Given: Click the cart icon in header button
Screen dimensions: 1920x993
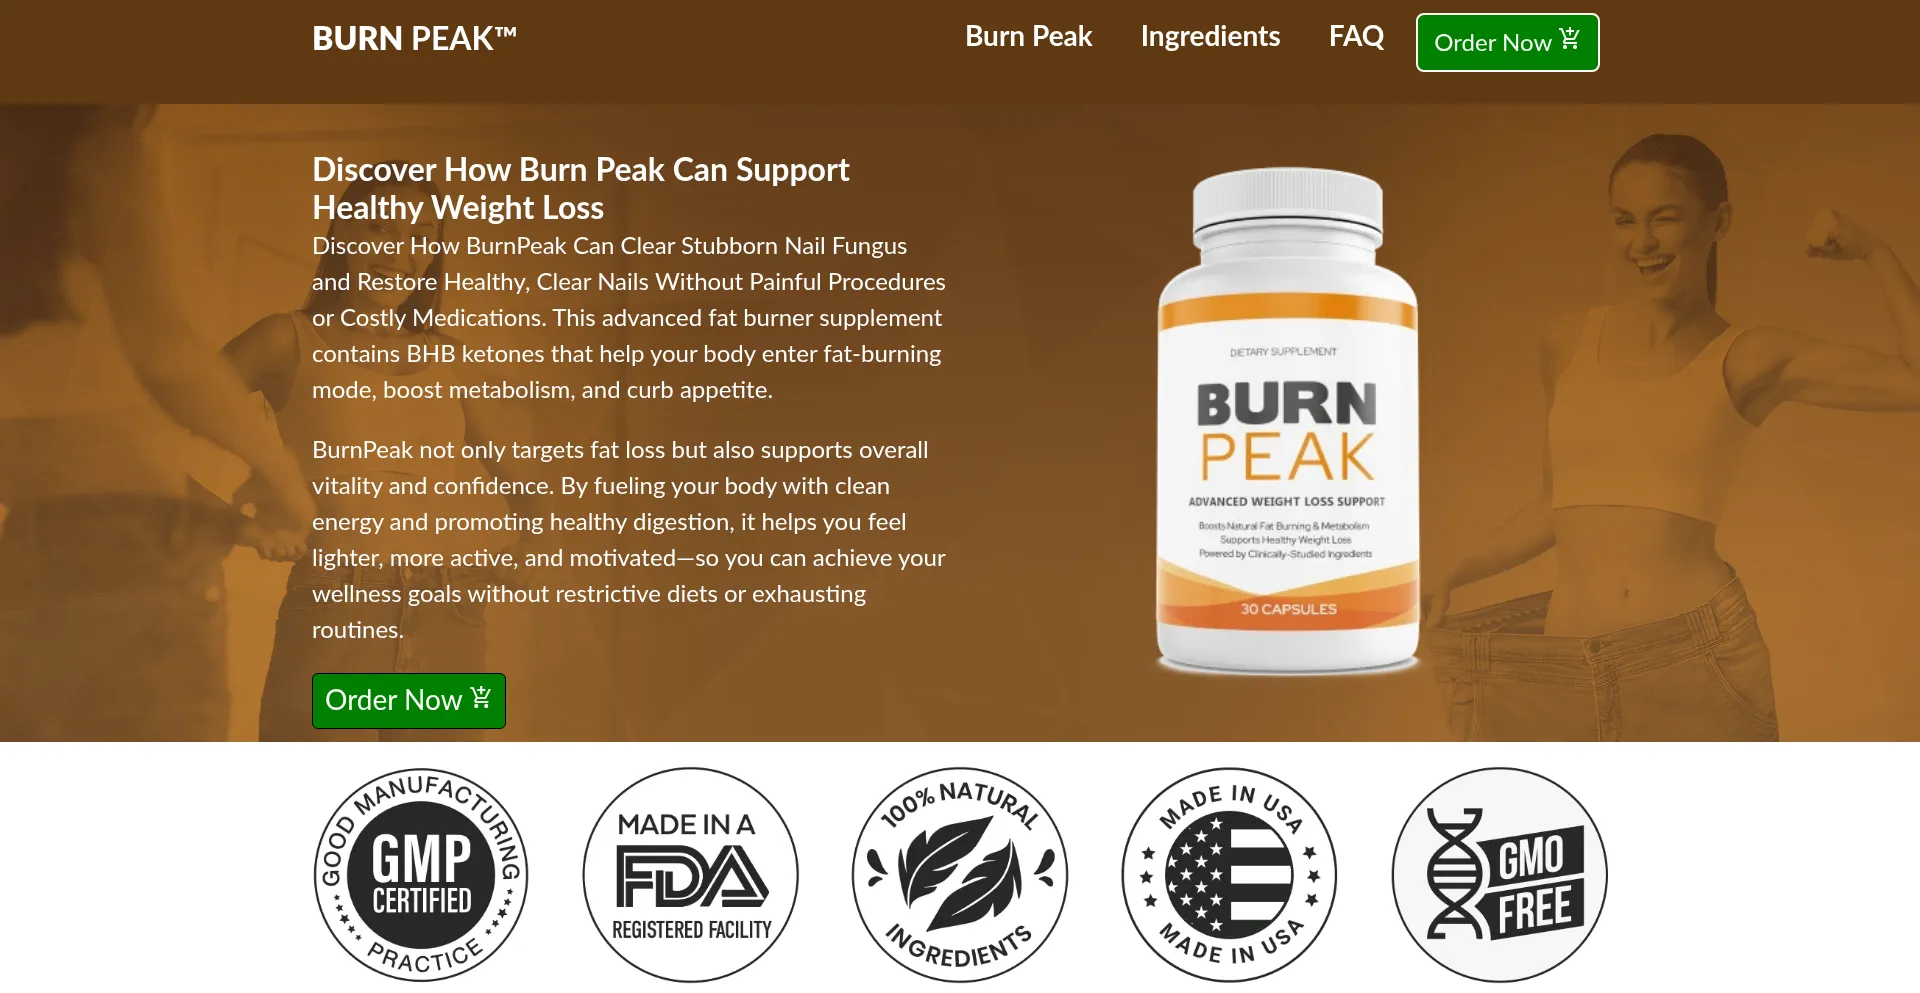Looking at the screenshot, I should pos(1570,39).
